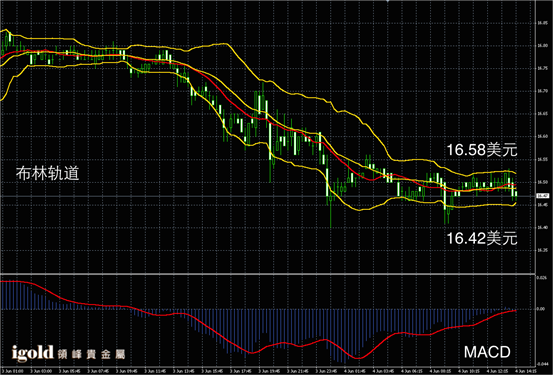553x375 pixels.
Task: Select the 布林轨道 annotation text
Action: coord(48,173)
